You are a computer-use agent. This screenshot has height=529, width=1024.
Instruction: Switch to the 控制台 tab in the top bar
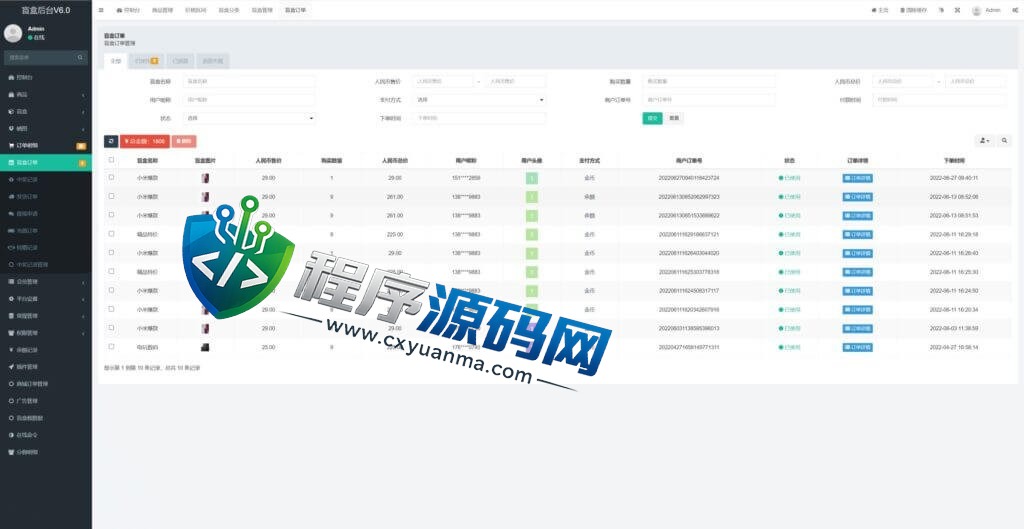[x=128, y=10]
